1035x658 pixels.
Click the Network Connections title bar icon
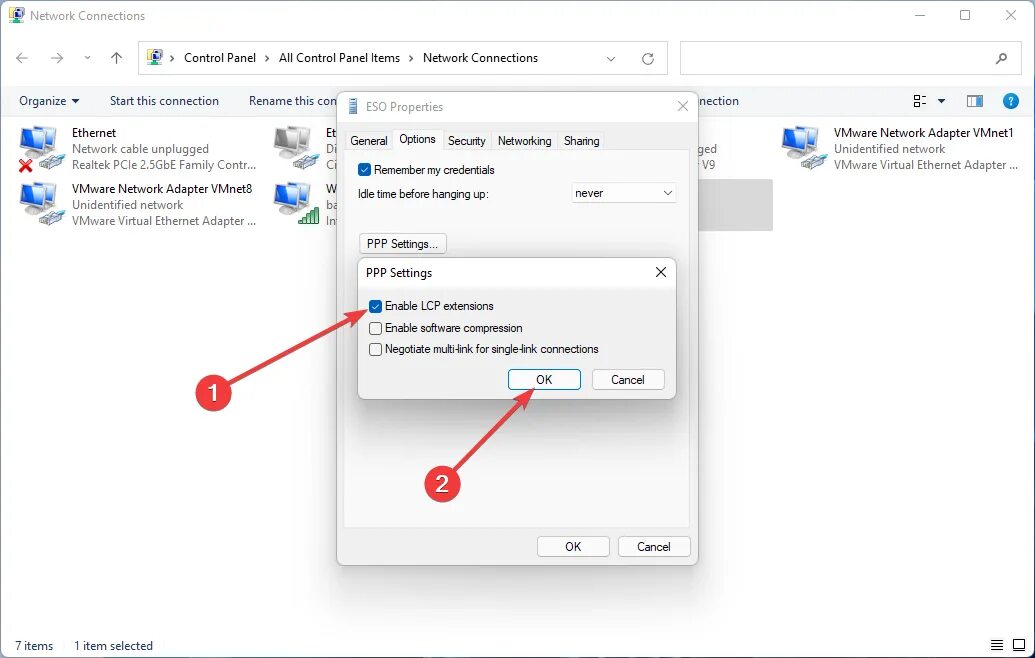coord(17,15)
